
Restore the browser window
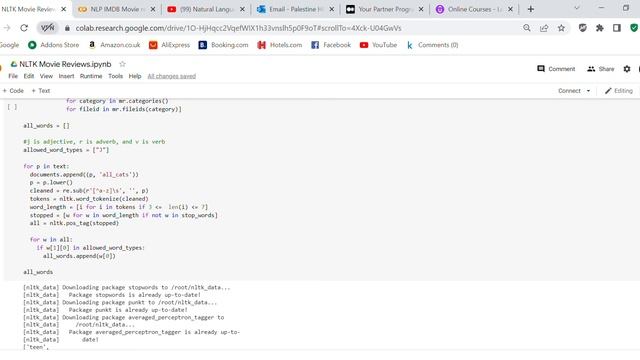click(x=626, y=8)
